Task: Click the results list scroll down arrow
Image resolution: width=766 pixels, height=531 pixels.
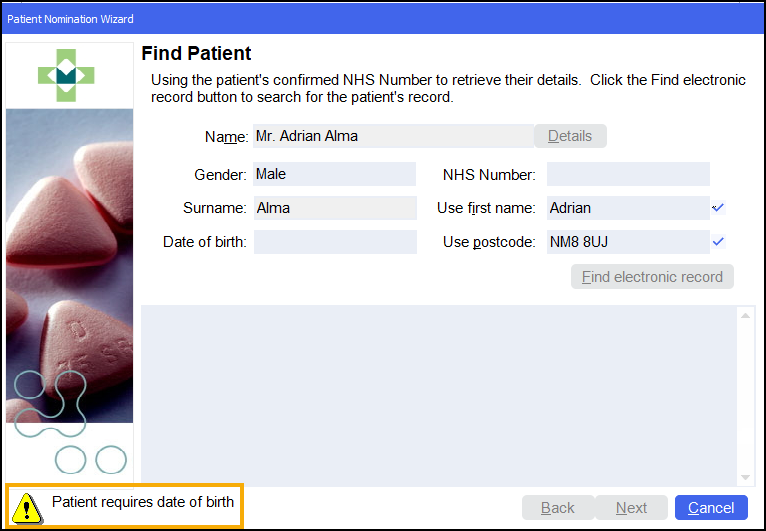Action: pyautogui.click(x=745, y=477)
